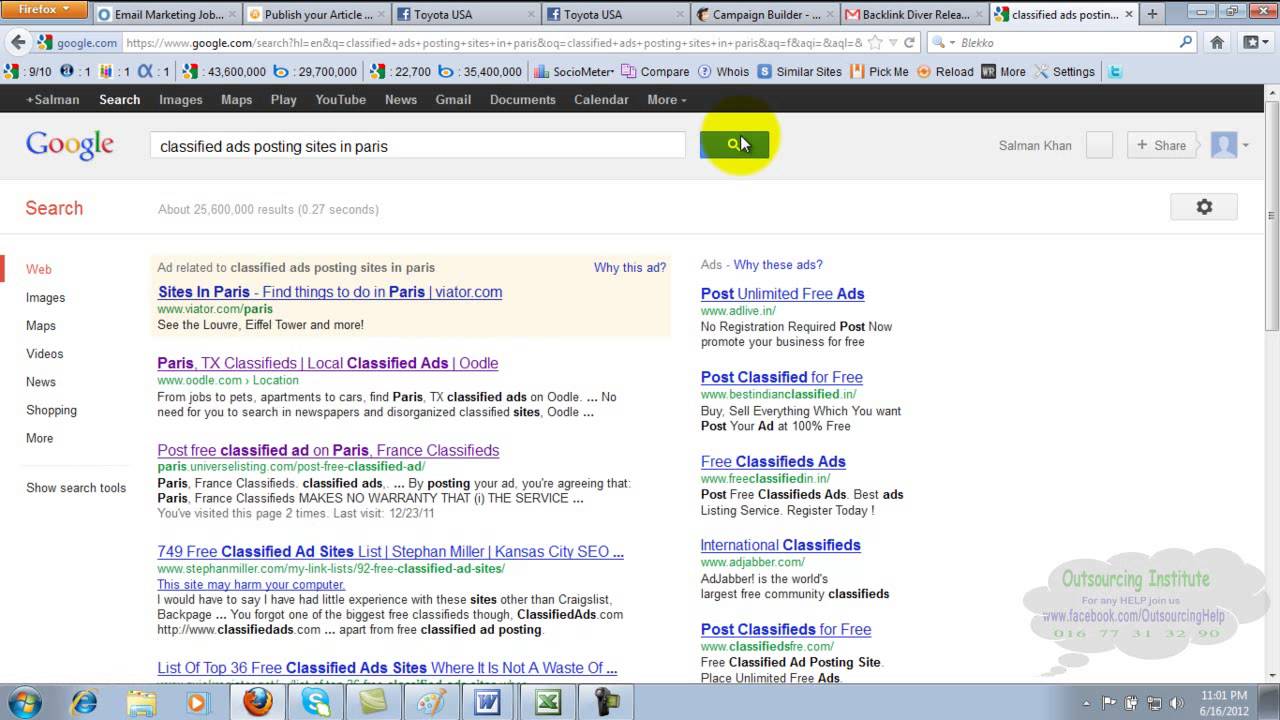1280x720 pixels.
Task: Click into the Google search query box
Action: [418, 146]
